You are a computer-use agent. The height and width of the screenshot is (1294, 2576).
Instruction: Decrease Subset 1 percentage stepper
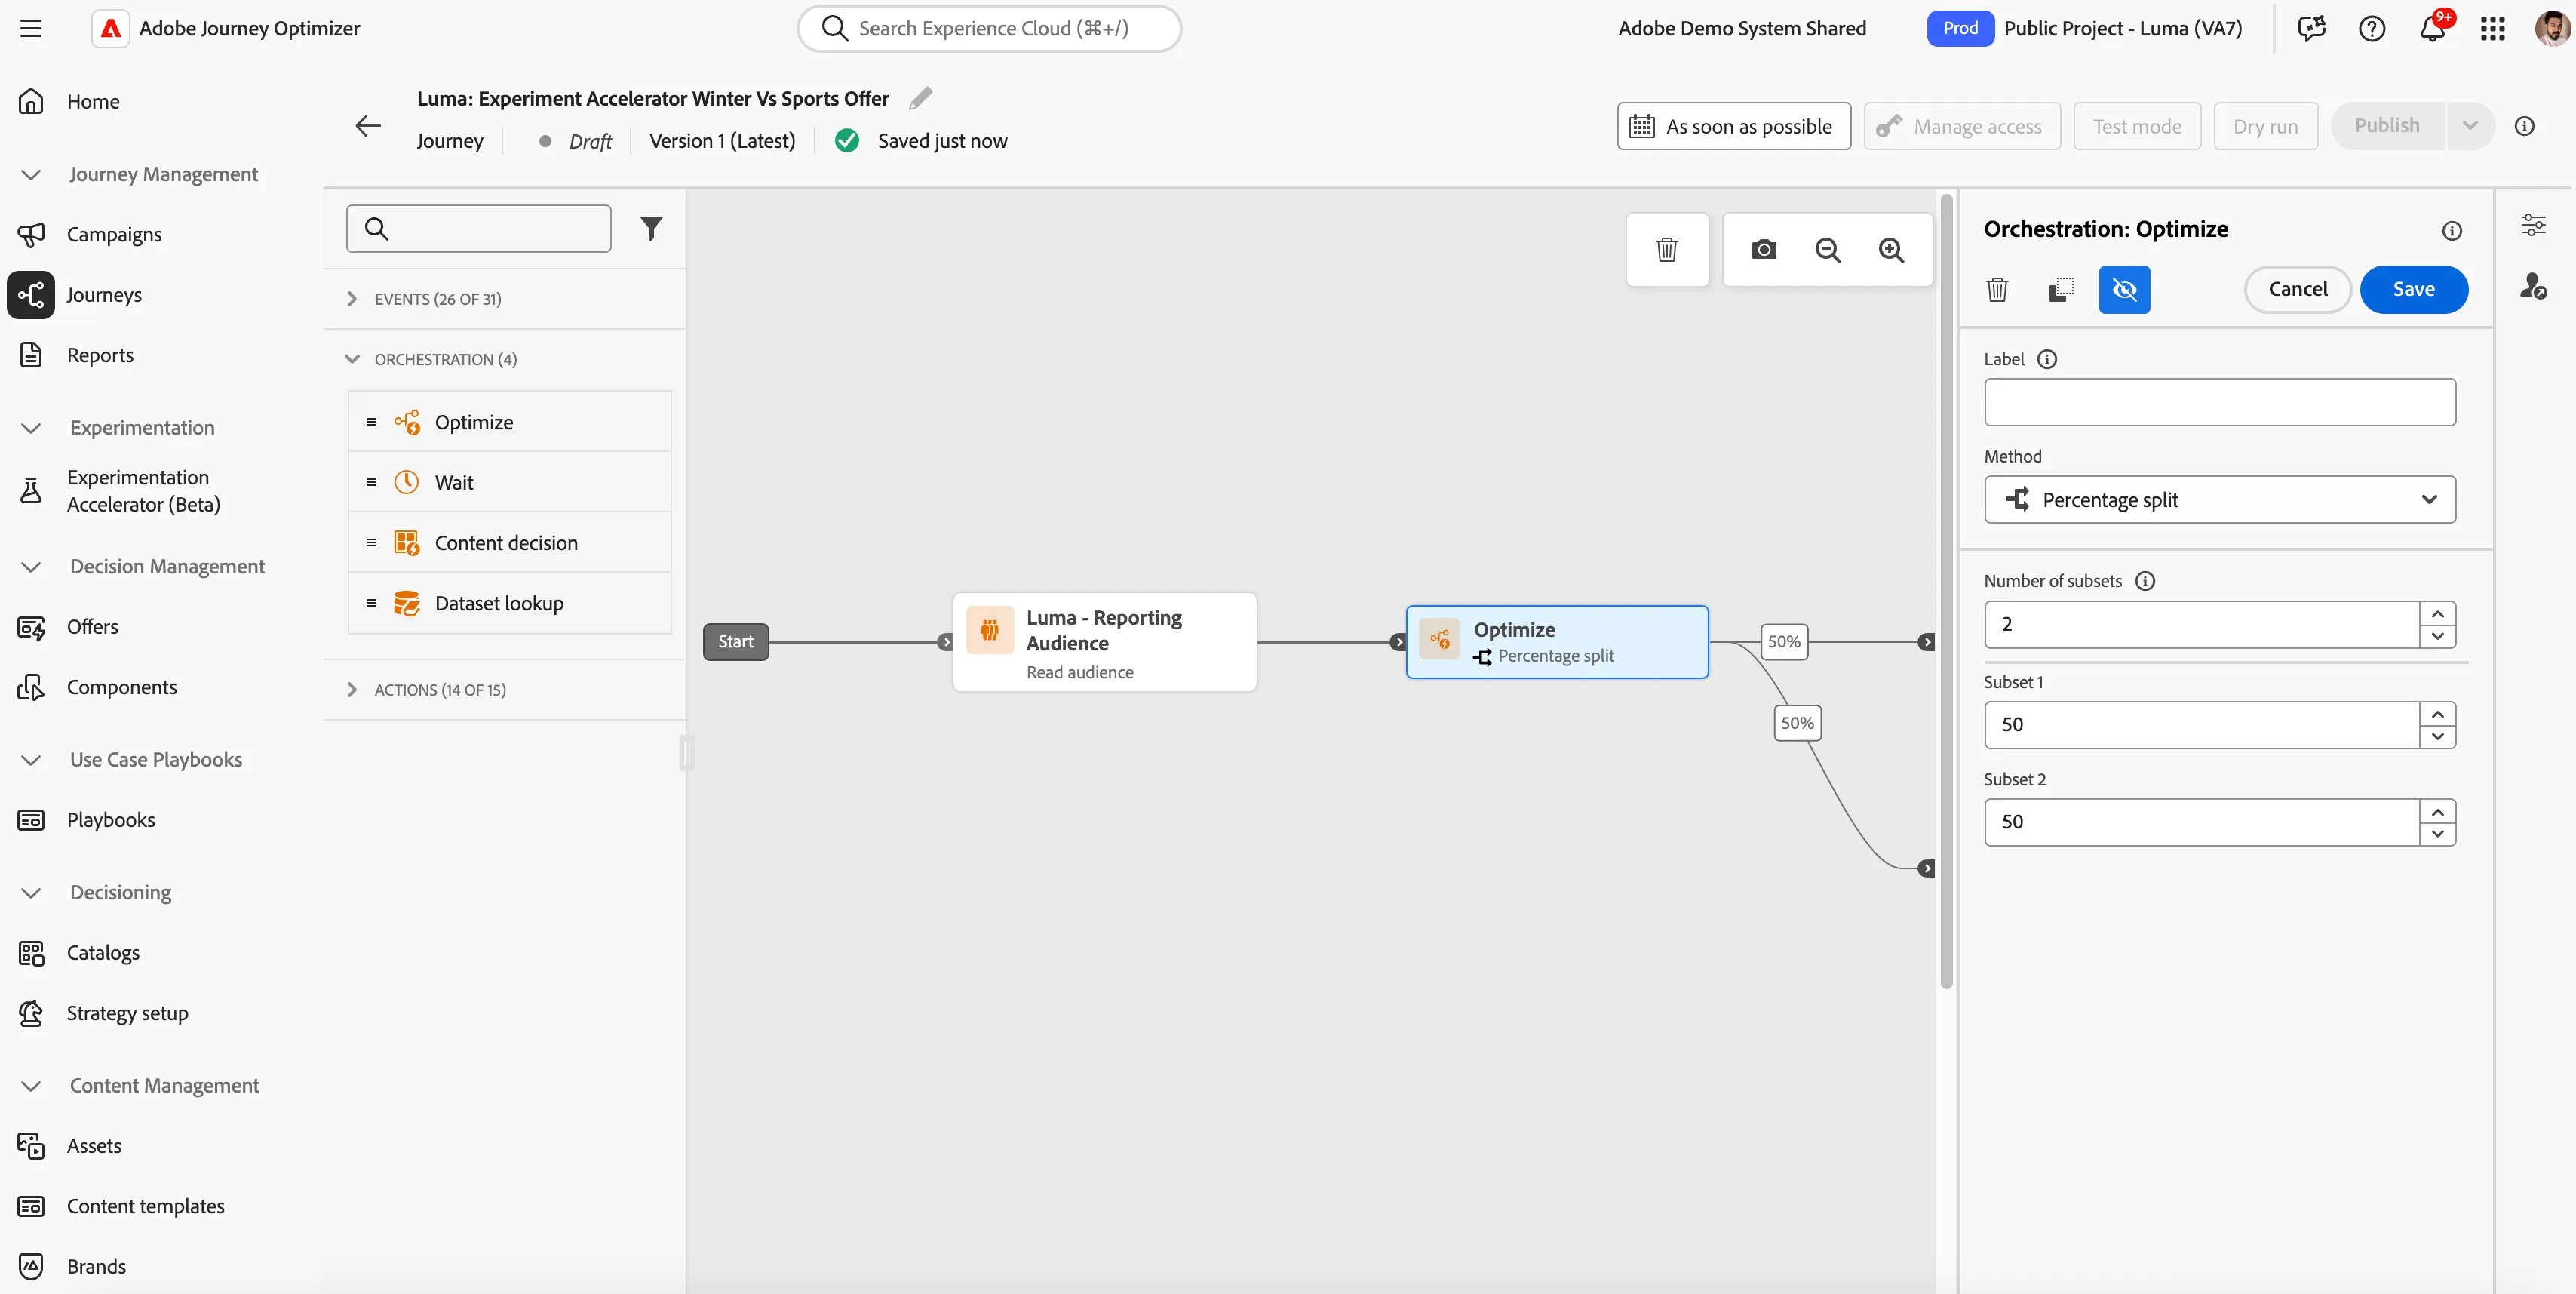(x=2437, y=736)
